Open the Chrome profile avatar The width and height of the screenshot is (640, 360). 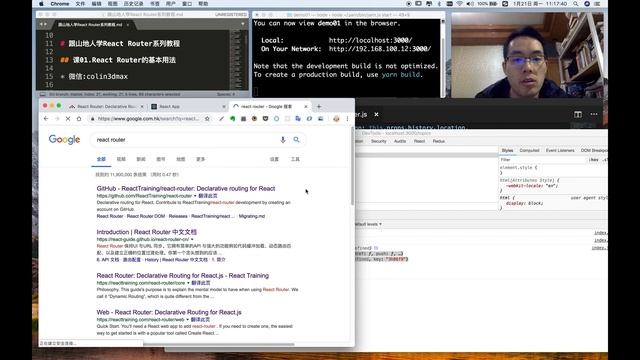tap(336, 119)
